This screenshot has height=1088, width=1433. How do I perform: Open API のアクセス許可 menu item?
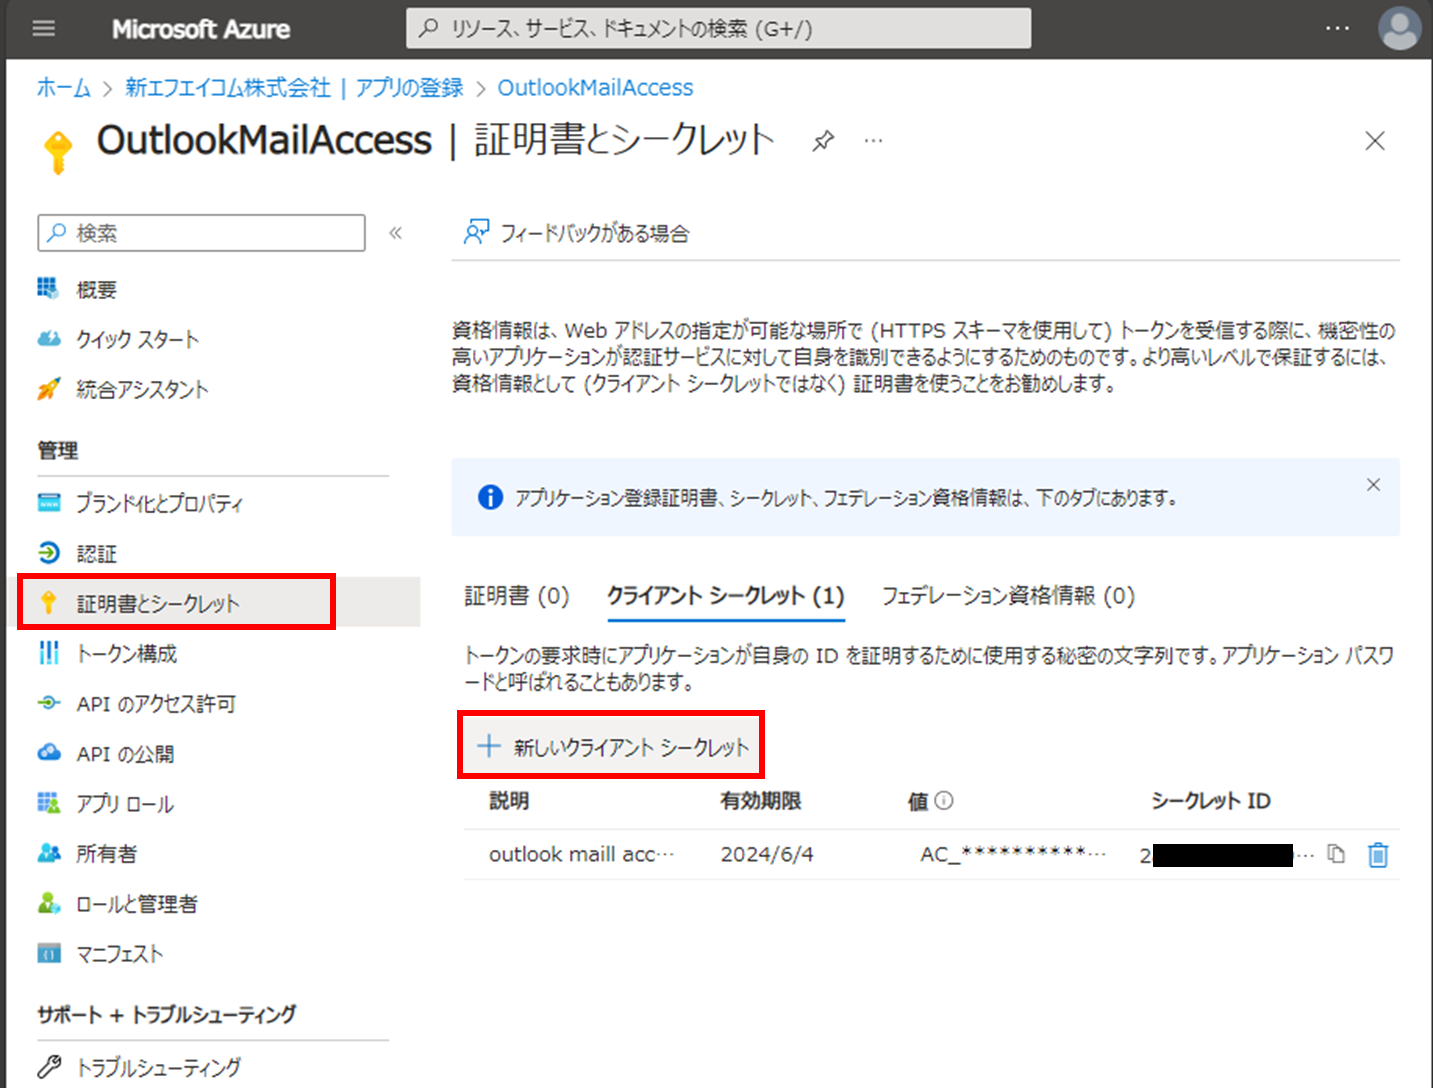click(x=156, y=704)
